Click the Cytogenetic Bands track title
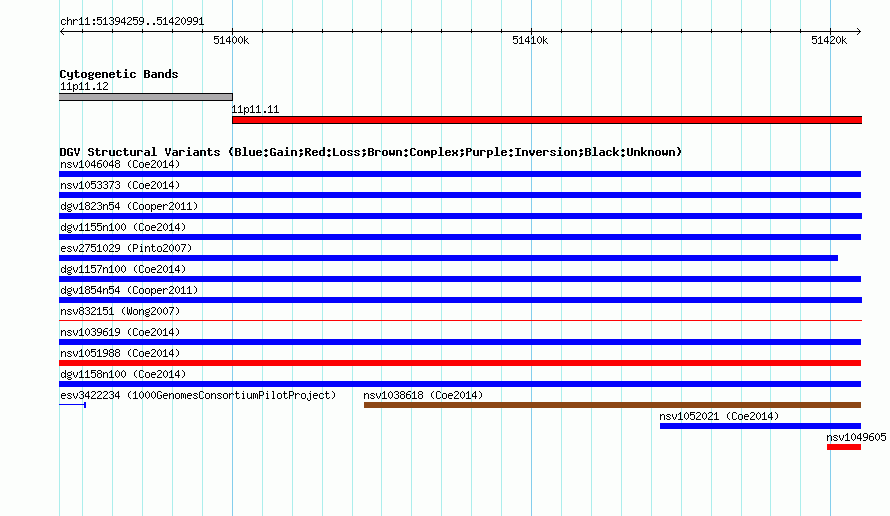This screenshot has width=890, height=516. click(x=119, y=74)
